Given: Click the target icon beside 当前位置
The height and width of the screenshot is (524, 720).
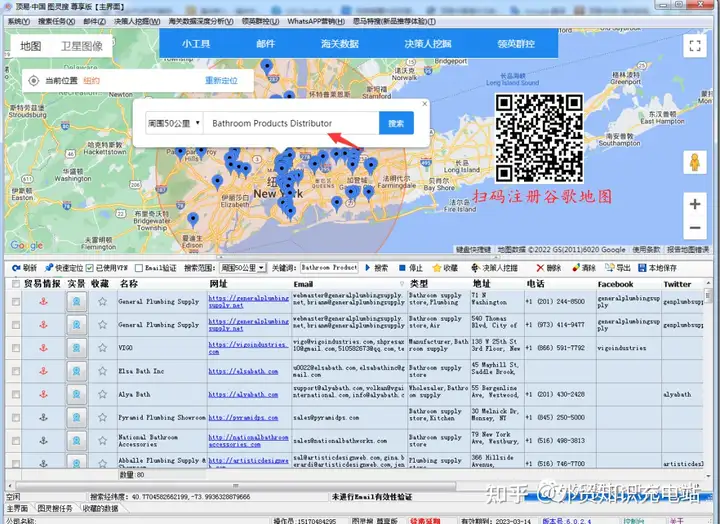Looking at the screenshot, I should tap(34, 81).
